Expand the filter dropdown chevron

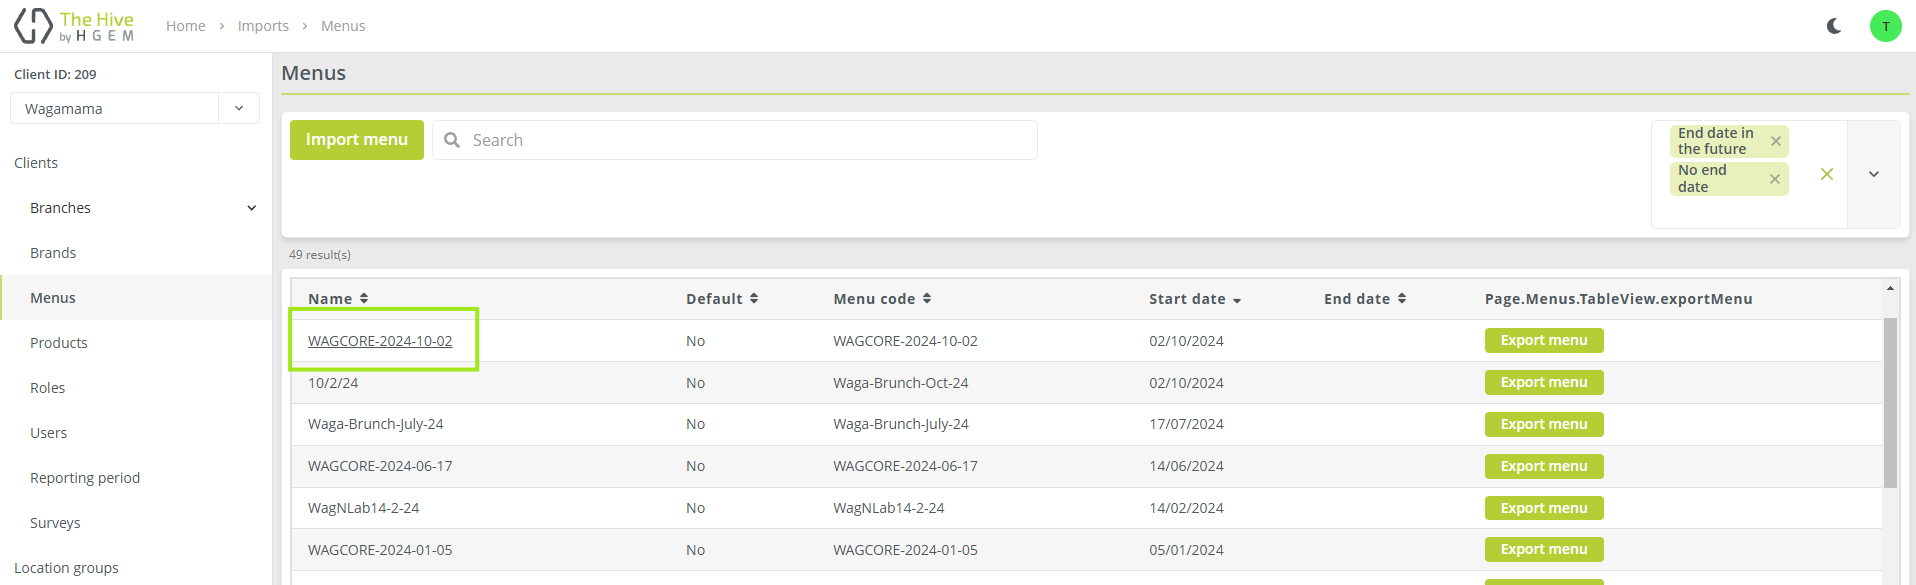click(1873, 174)
